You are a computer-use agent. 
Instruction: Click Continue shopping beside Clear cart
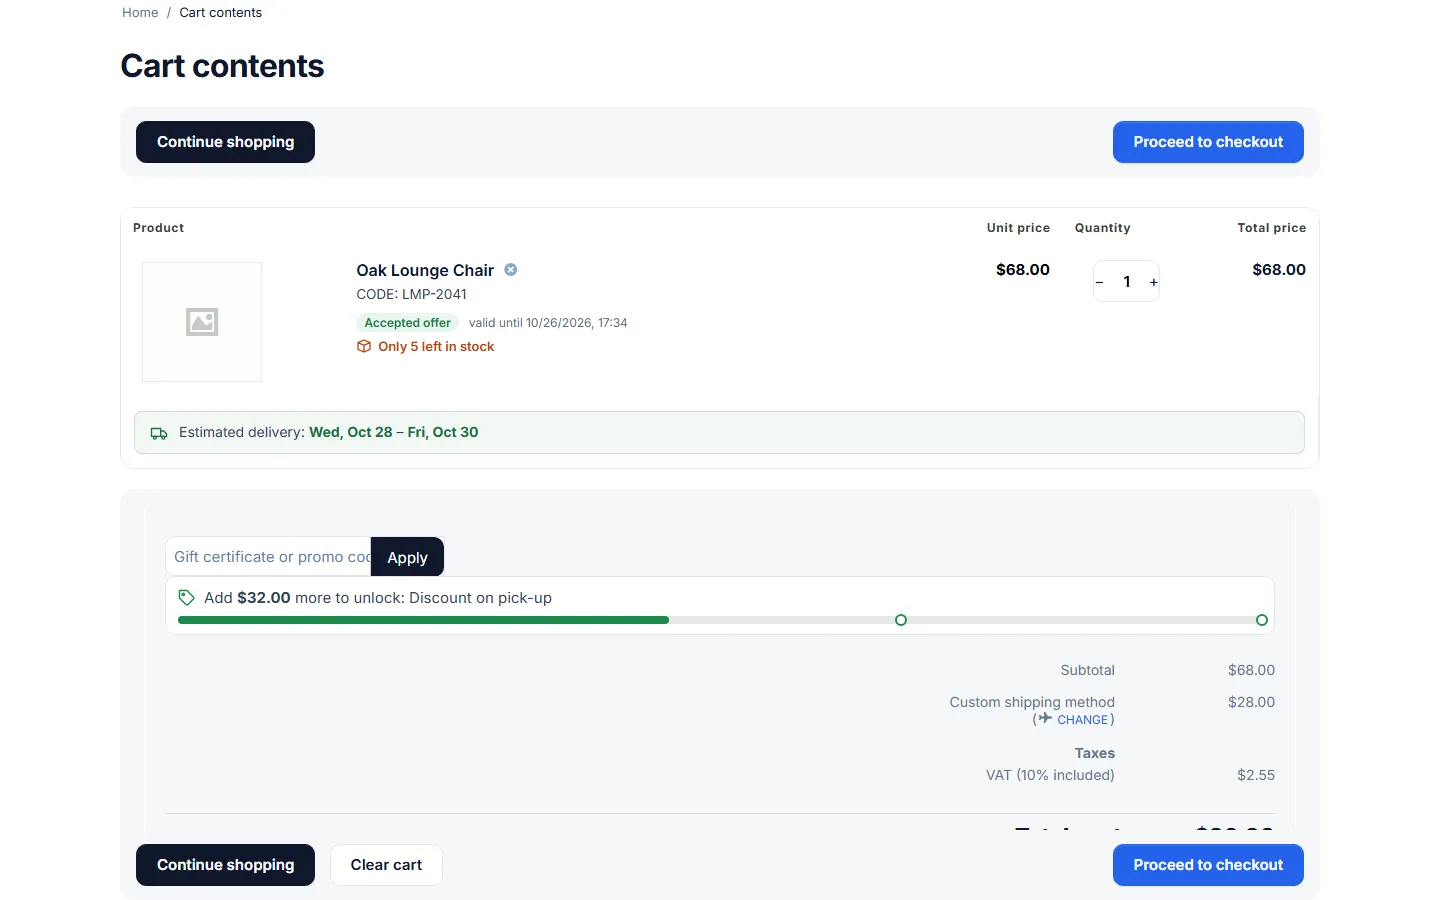coord(225,865)
